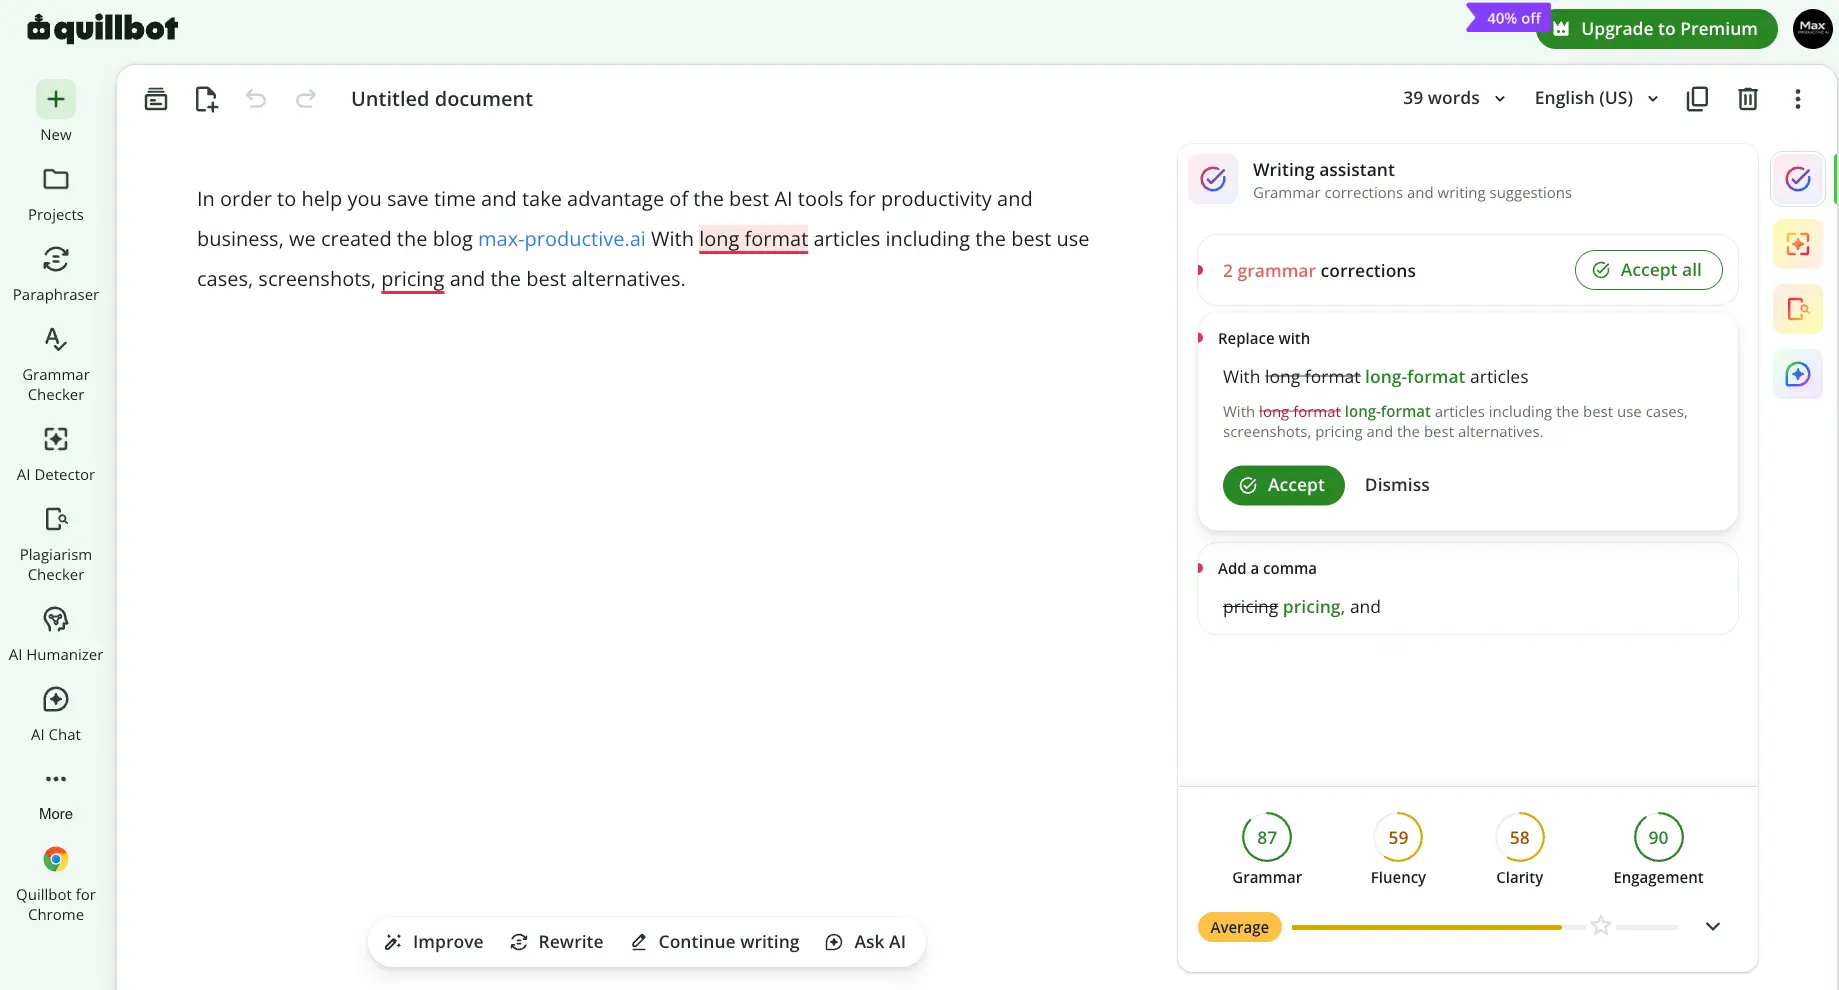This screenshot has height=990, width=1839.
Task: Click the Fluency score 59 circle
Action: (1398, 838)
